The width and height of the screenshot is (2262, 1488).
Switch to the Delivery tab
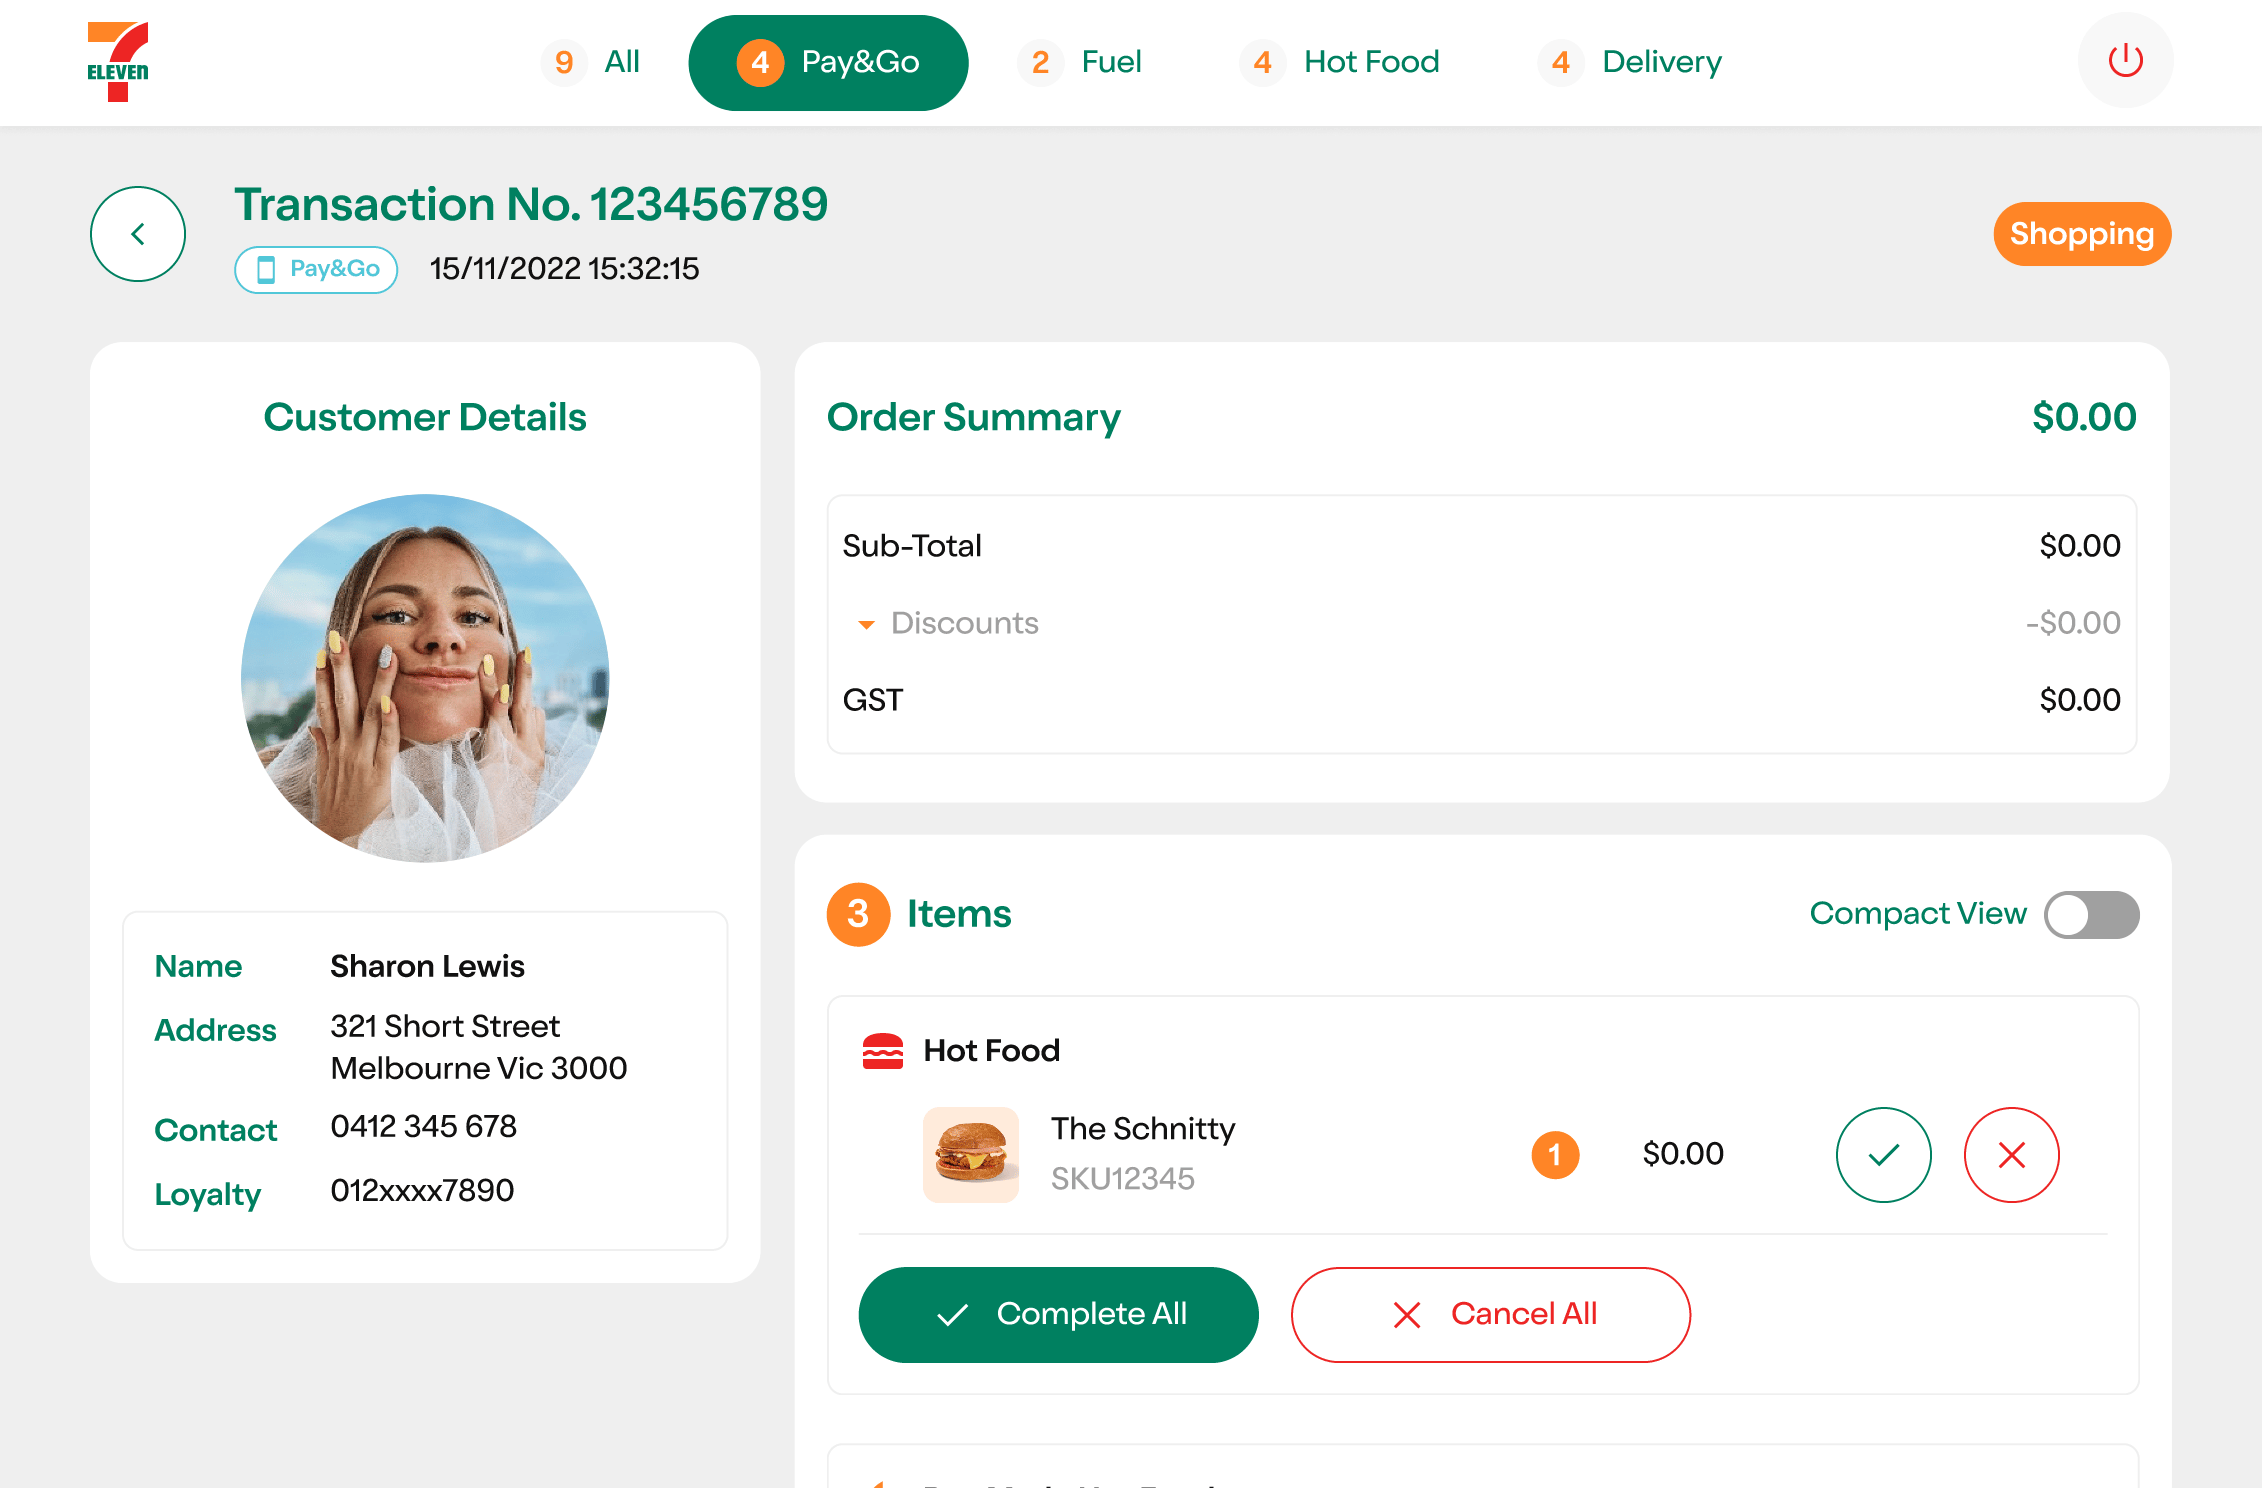pyautogui.click(x=1631, y=62)
